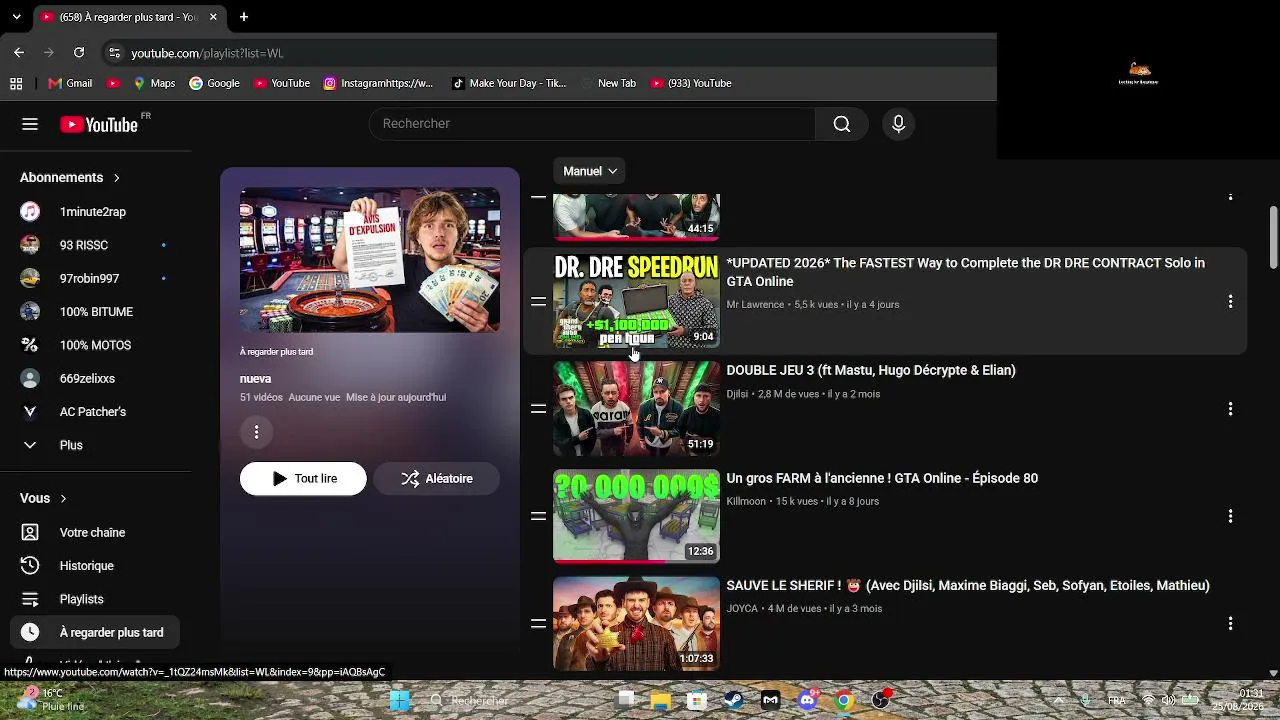Viewport: 1280px width, 720px height.
Task: Grab the reorder handle of DOUBLE JEU 3
Action: click(538, 409)
